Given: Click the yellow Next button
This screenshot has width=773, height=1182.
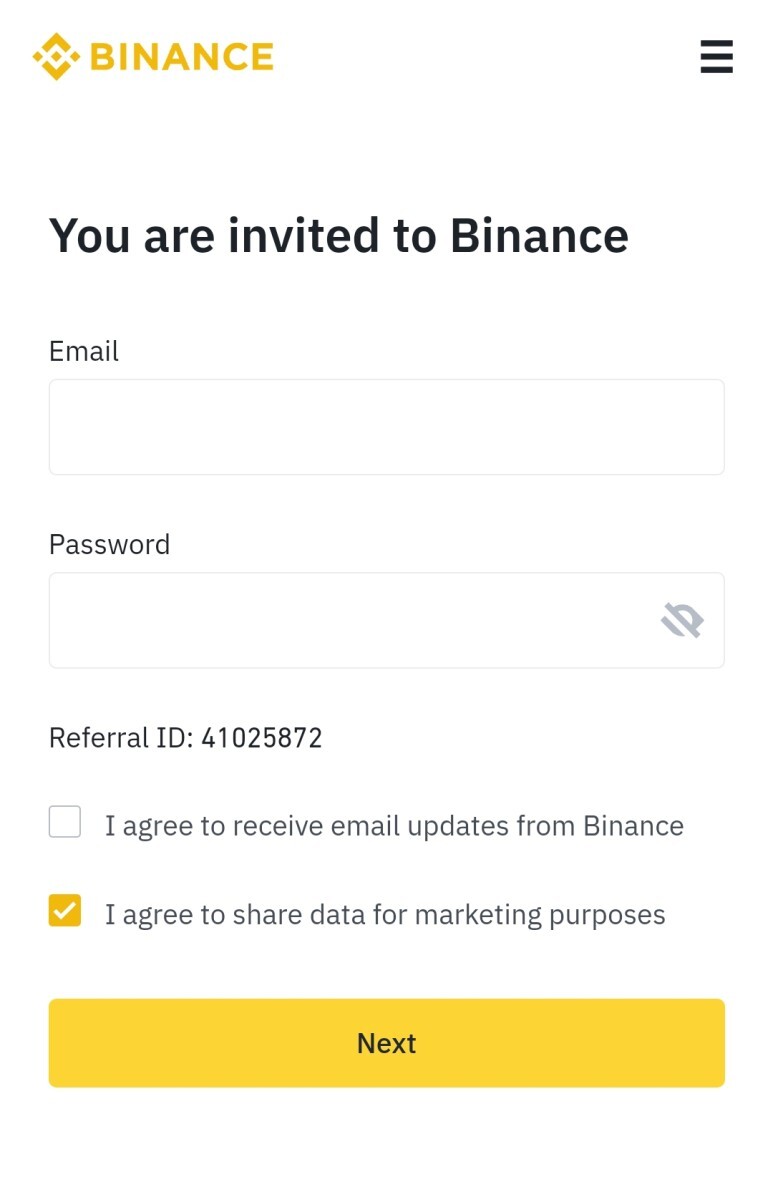Looking at the screenshot, I should [x=387, y=1043].
